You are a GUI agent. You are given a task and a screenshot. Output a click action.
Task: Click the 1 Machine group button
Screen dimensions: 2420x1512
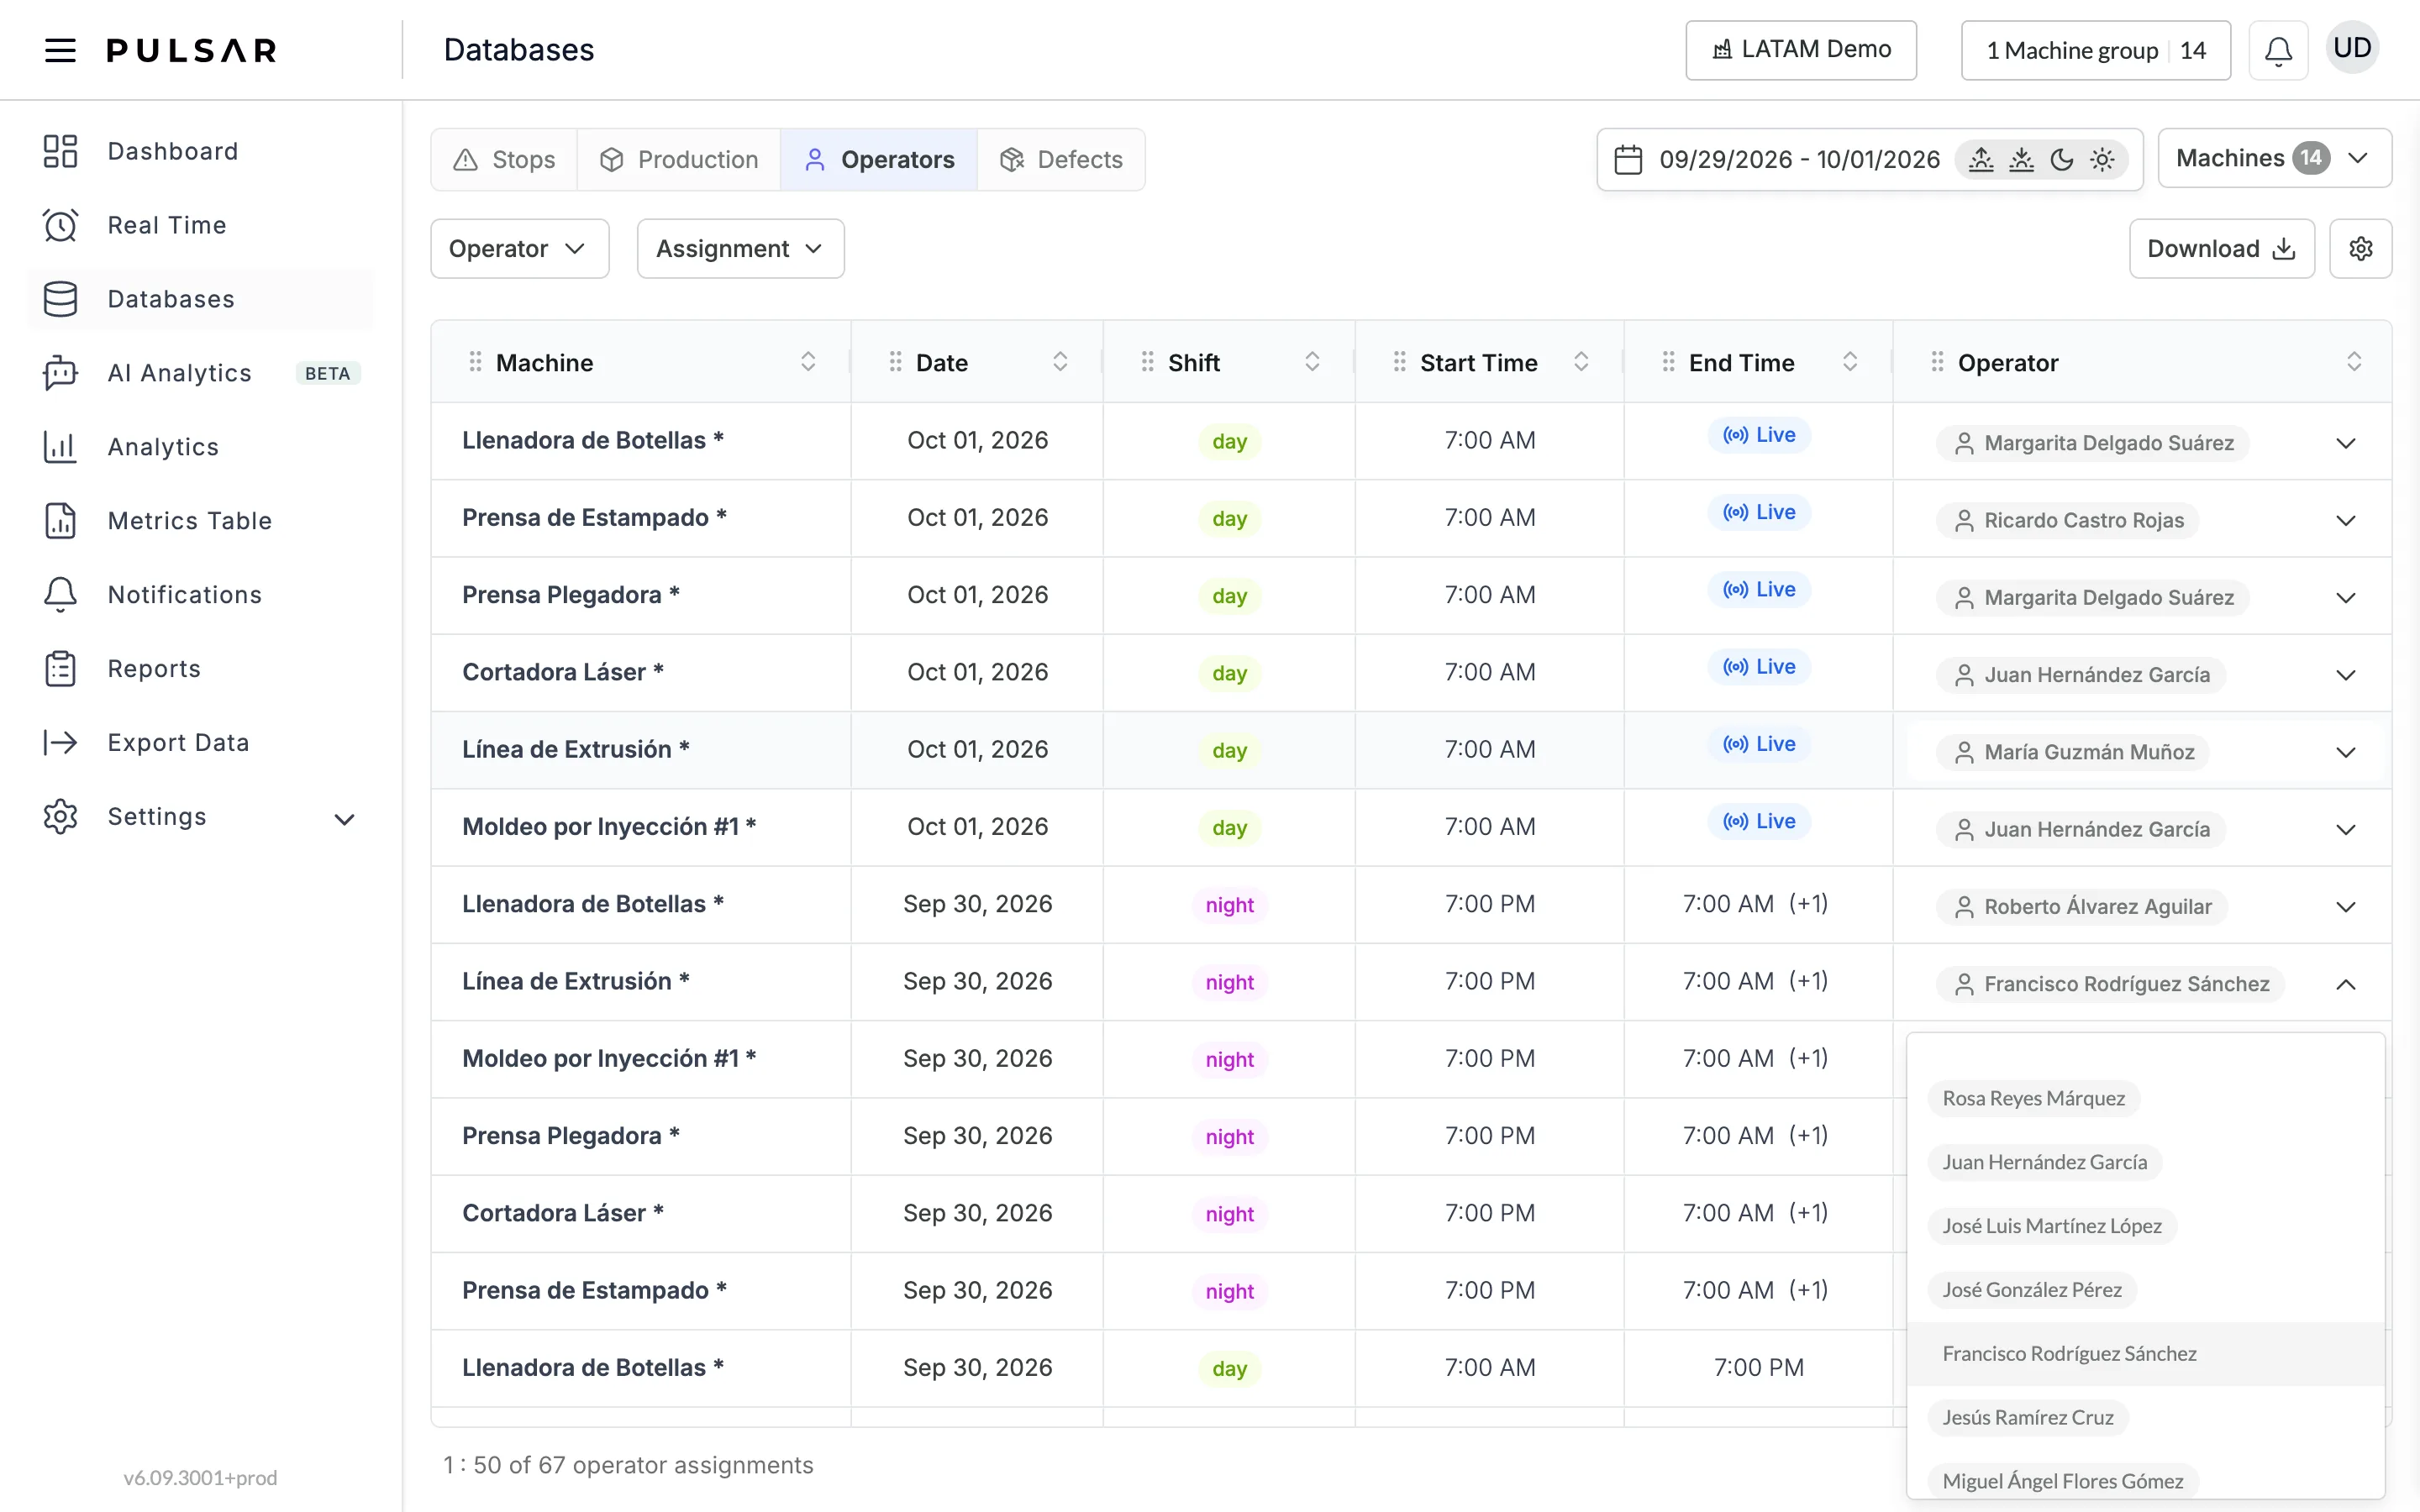(x=2095, y=50)
